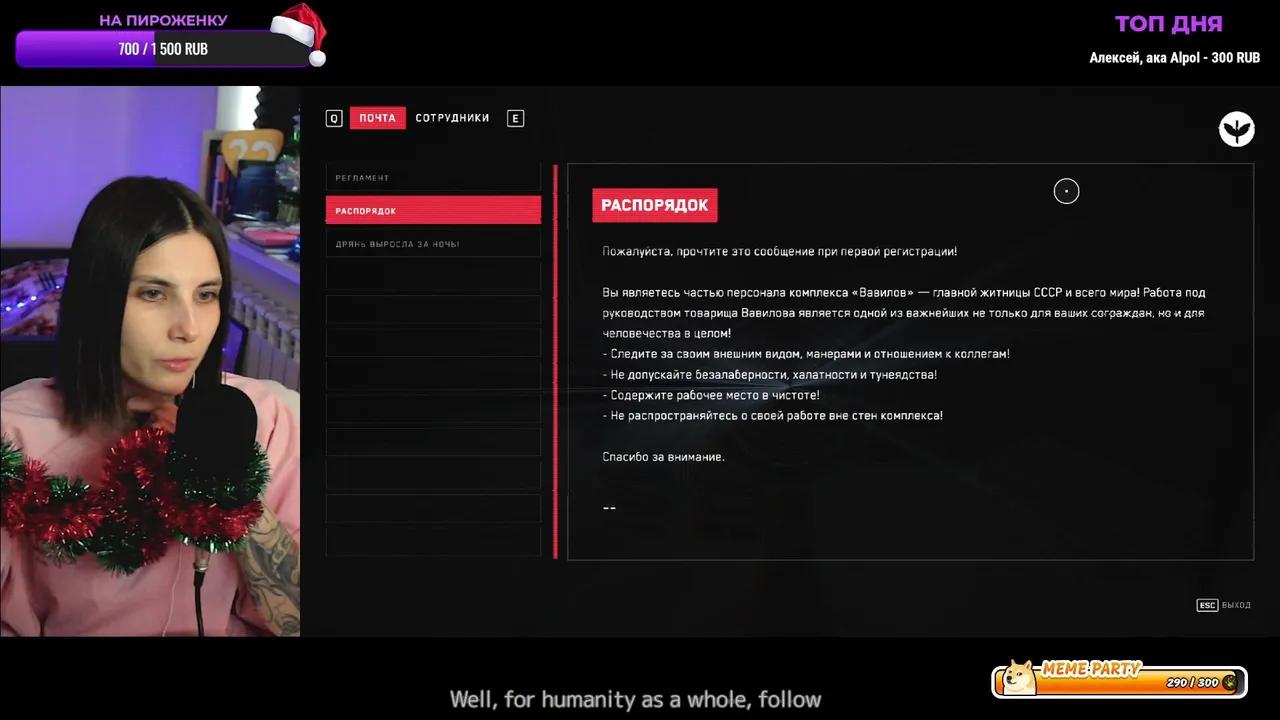The height and width of the screenshot is (720, 1280).
Task: Click the Q key hint icon
Action: coord(334,118)
